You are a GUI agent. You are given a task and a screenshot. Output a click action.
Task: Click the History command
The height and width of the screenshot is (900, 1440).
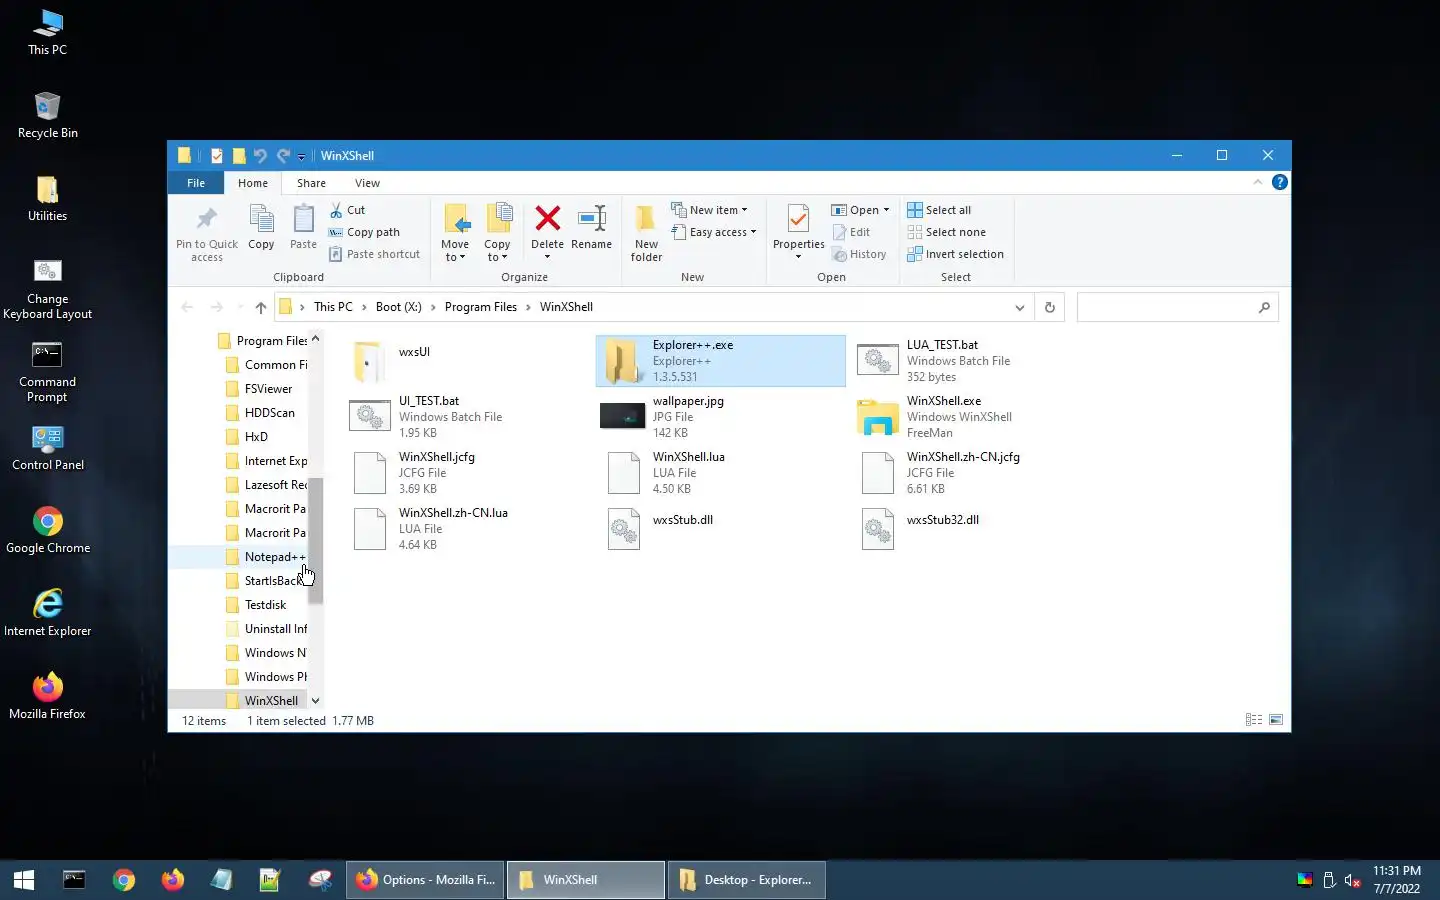(x=859, y=254)
